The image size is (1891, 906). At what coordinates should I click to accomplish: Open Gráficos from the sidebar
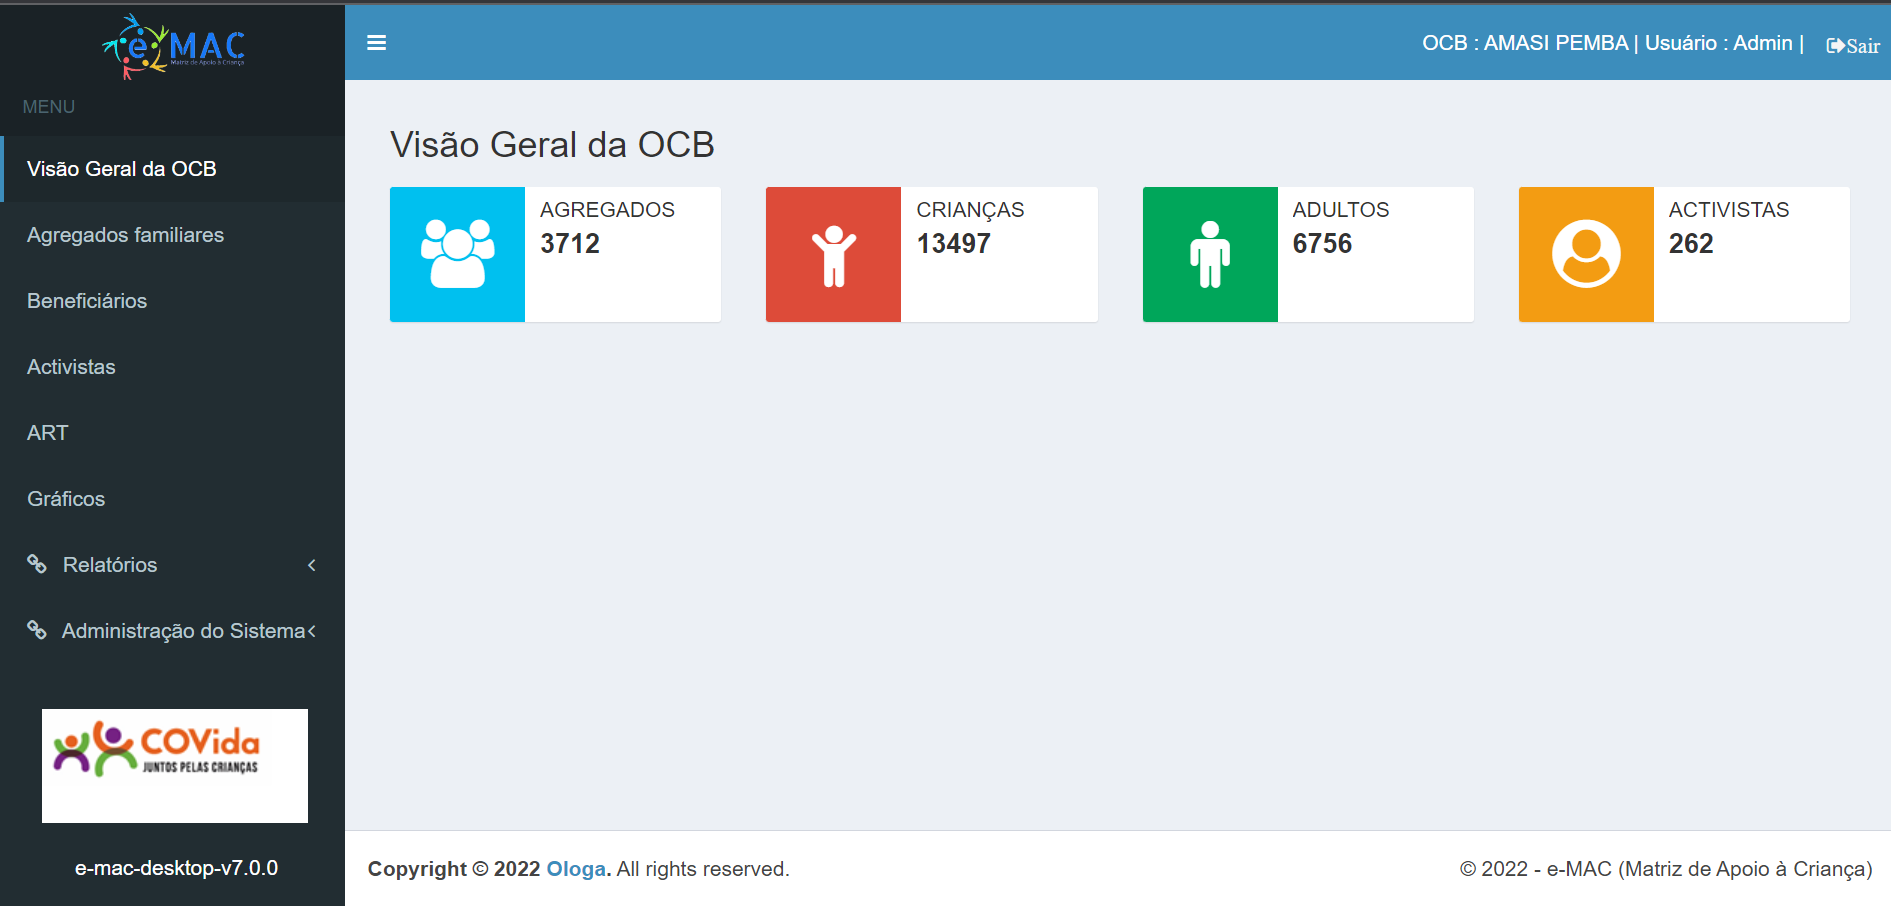pos(66,499)
